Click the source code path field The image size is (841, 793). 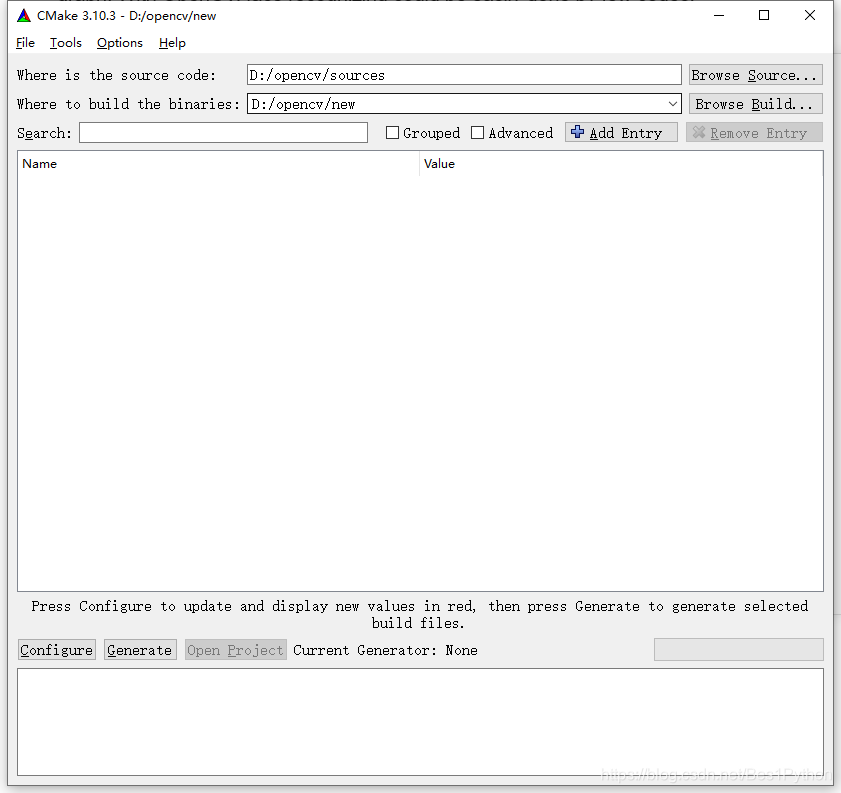(464, 75)
